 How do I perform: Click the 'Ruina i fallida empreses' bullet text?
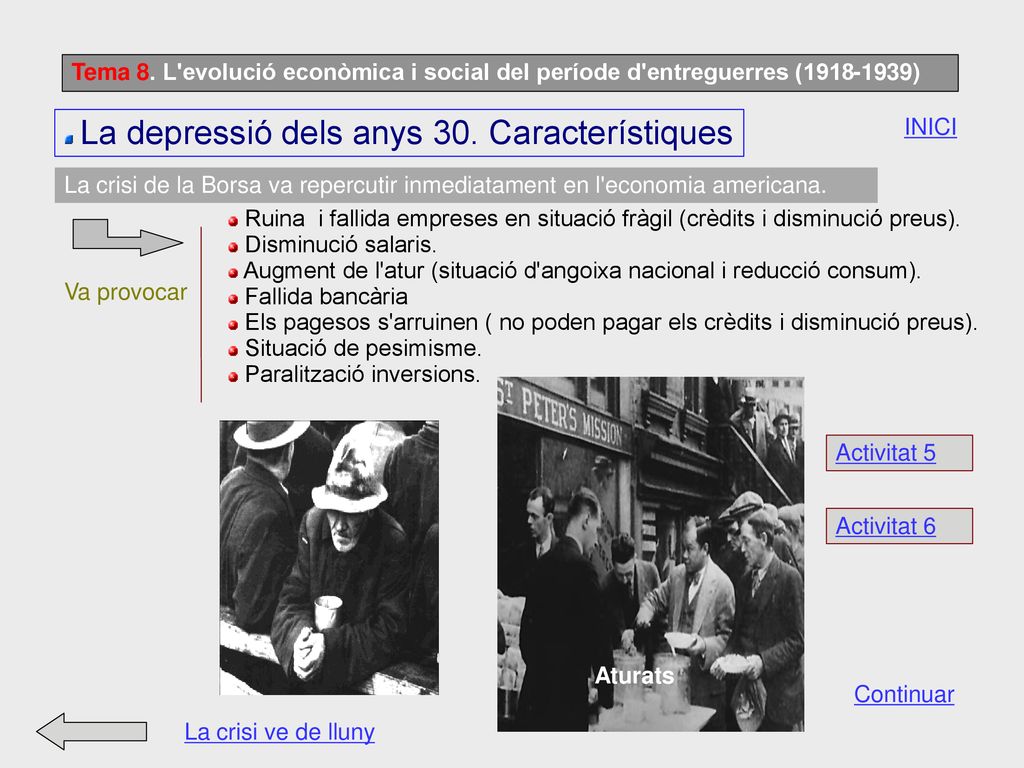pos(602,218)
